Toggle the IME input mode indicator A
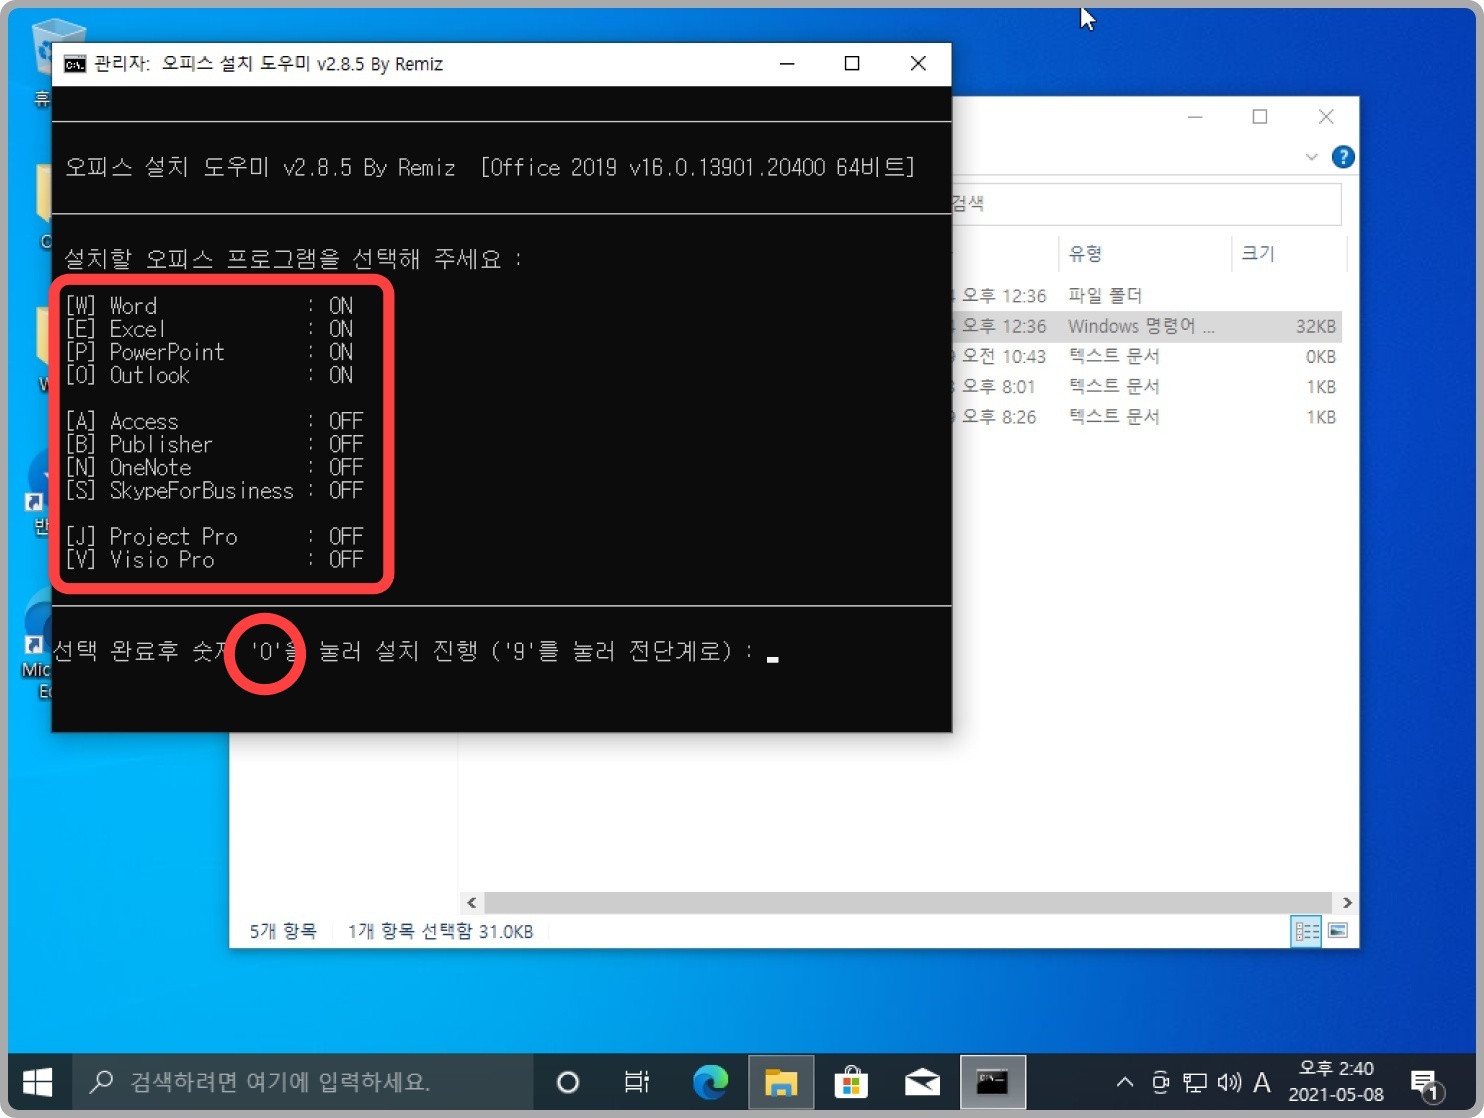Image resolution: width=1484 pixels, height=1118 pixels. (x=1262, y=1082)
